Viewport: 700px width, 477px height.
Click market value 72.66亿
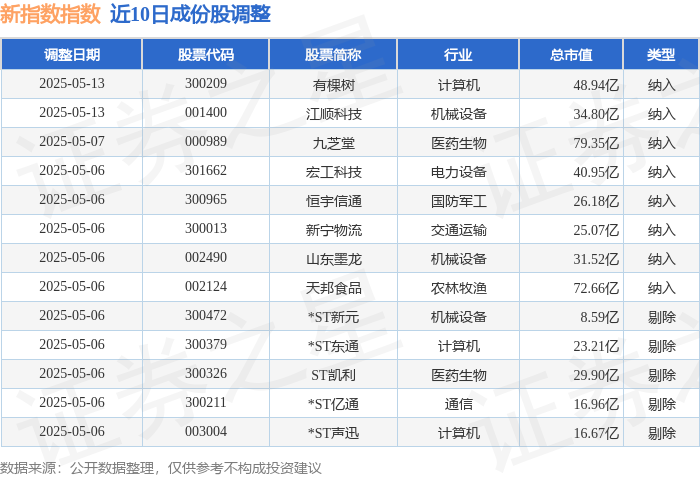click(596, 288)
